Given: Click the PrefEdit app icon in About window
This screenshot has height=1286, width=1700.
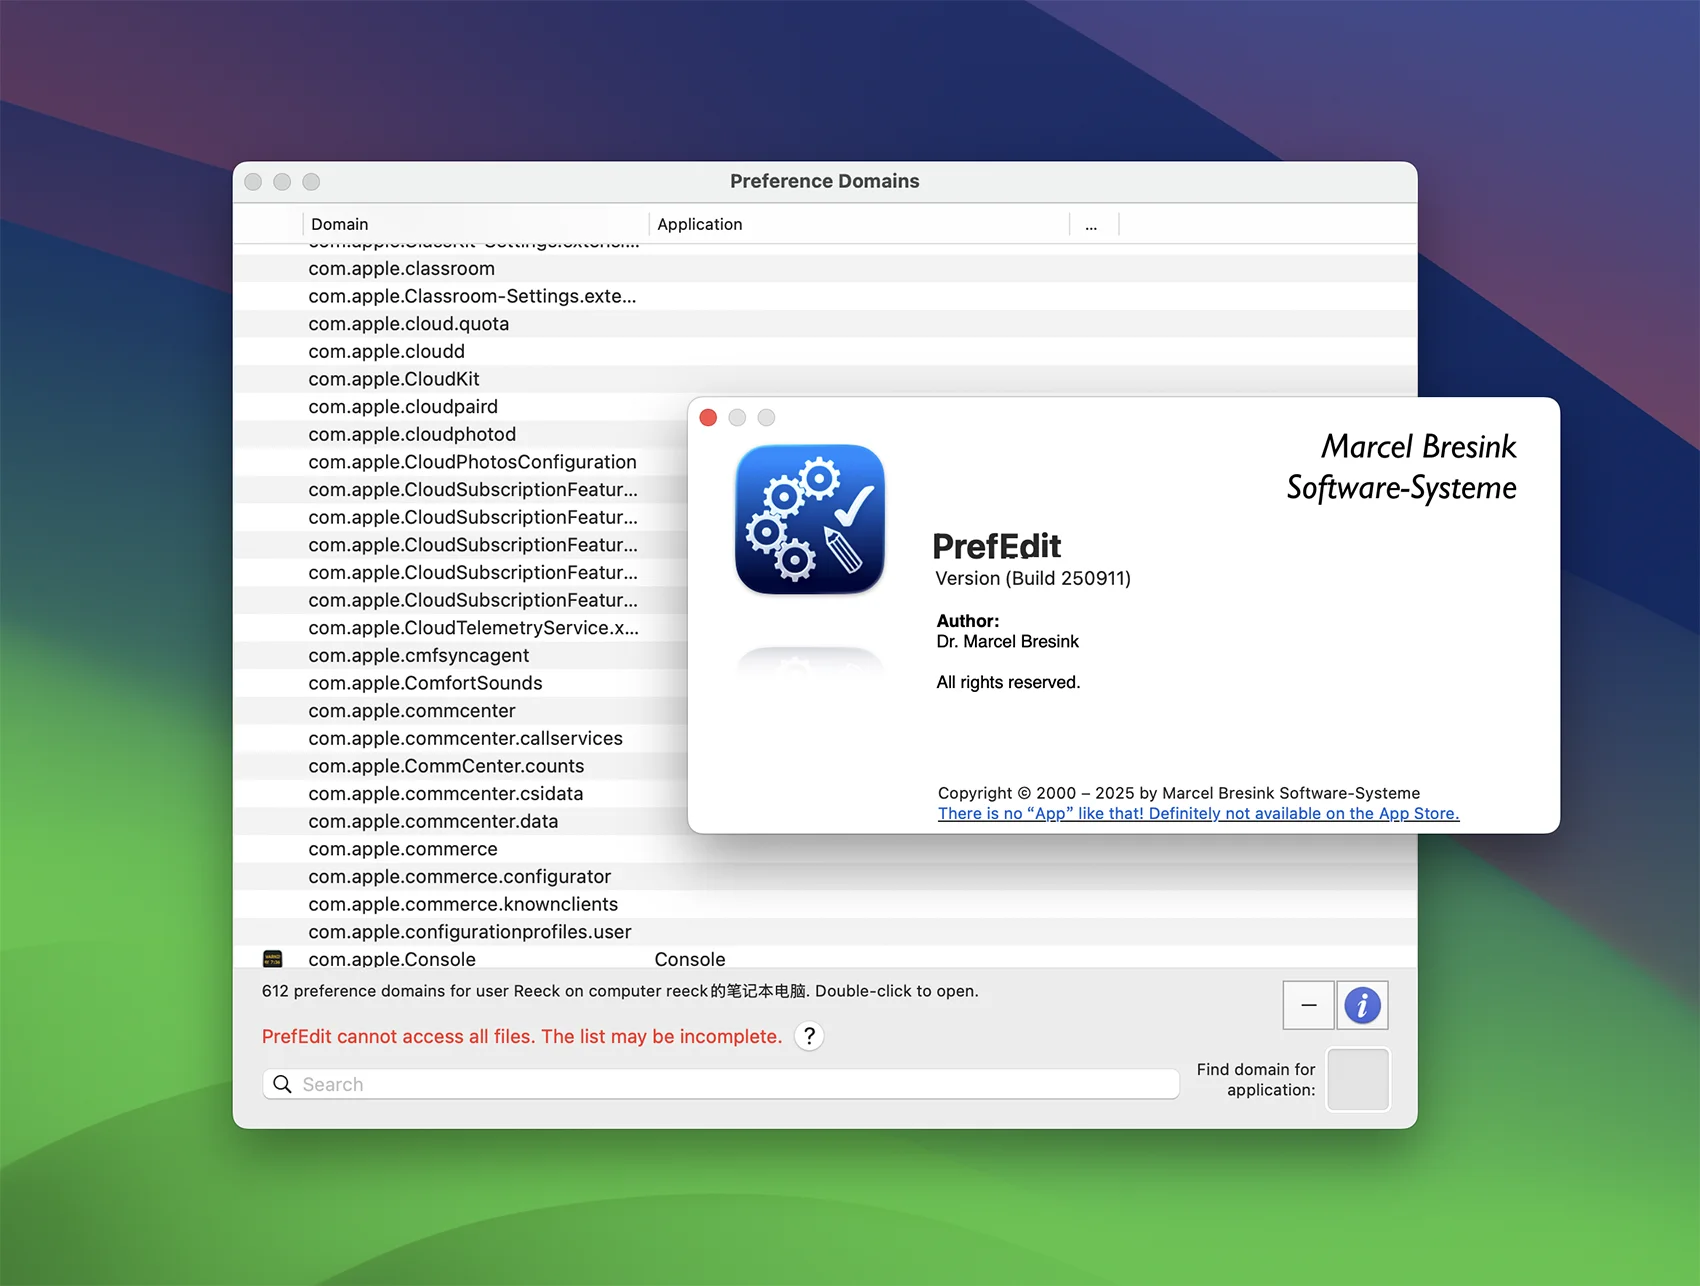Looking at the screenshot, I should coord(810,519).
